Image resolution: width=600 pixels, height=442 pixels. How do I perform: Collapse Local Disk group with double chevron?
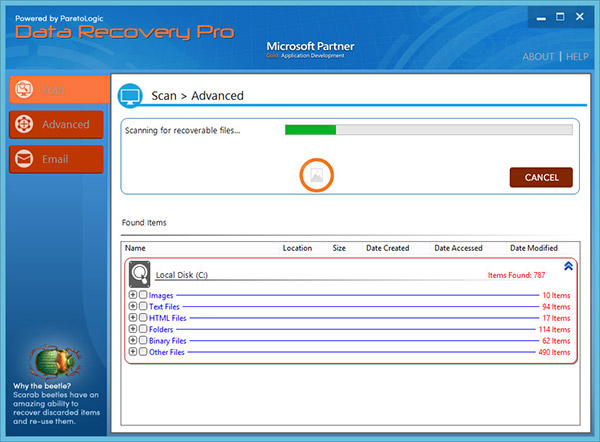point(569,266)
